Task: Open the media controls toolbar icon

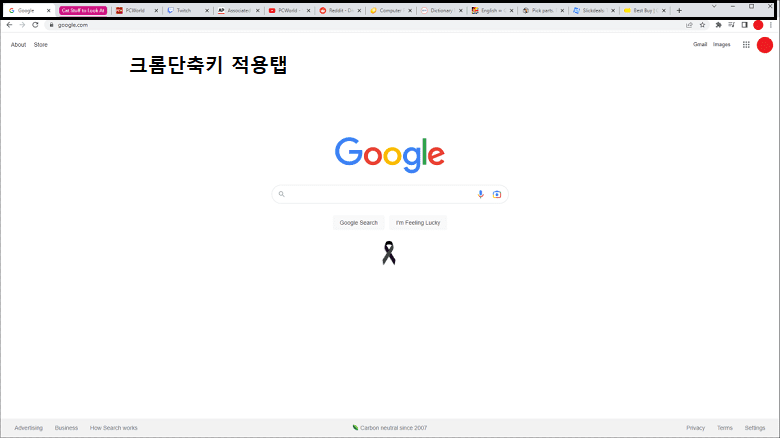Action: pyautogui.click(x=731, y=25)
